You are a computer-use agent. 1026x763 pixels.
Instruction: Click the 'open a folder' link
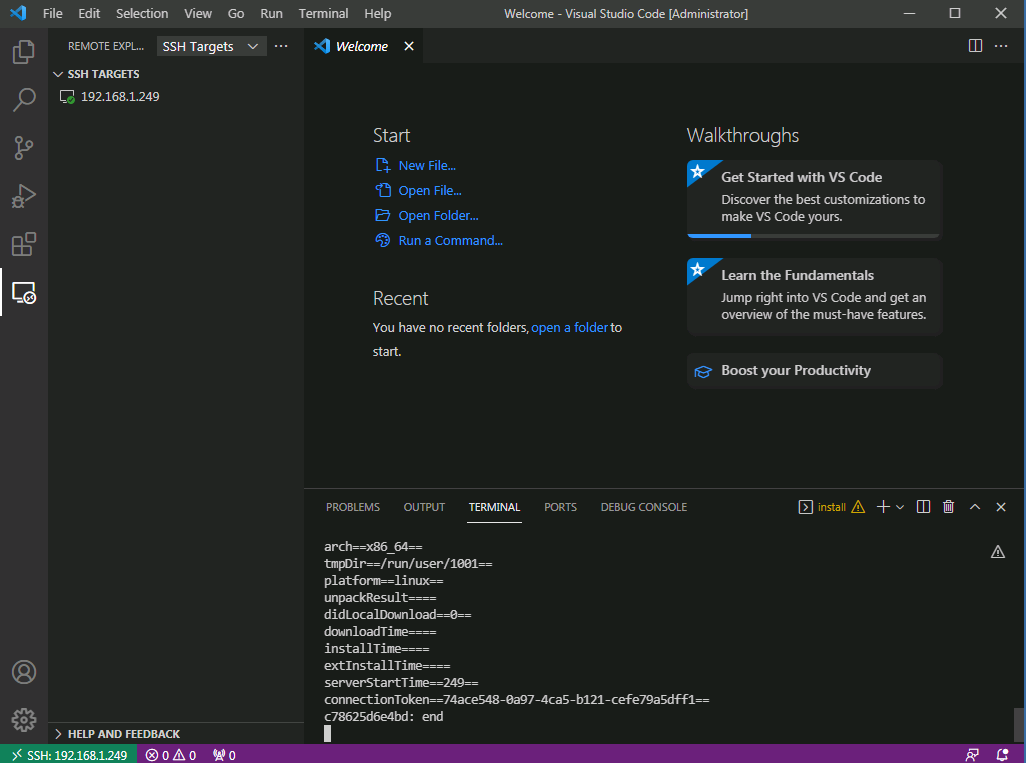[569, 327]
